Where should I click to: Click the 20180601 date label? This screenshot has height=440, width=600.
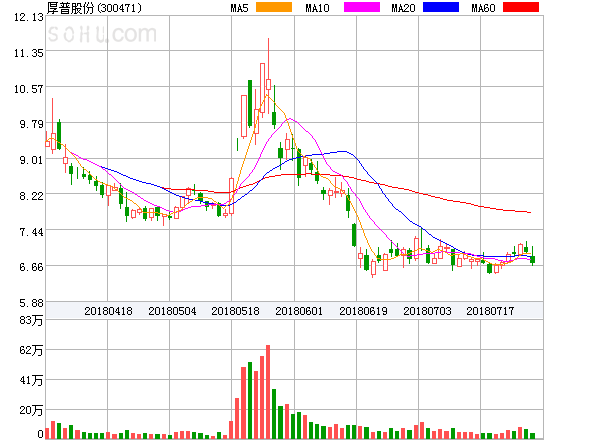point(299,311)
